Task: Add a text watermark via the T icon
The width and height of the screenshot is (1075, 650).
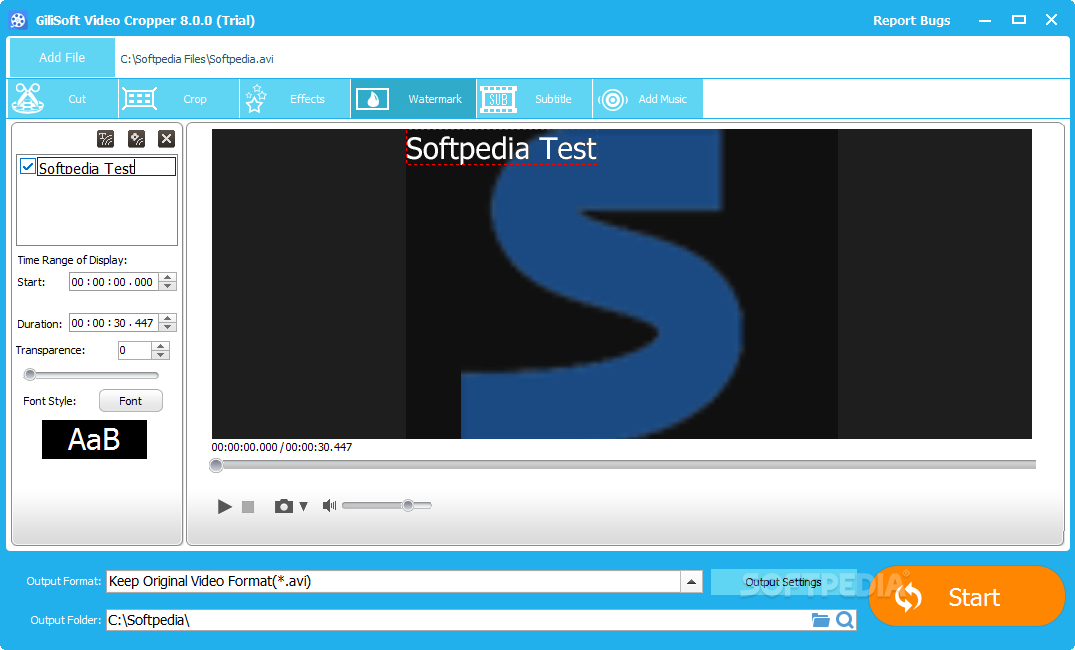Action: tap(106, 139)
